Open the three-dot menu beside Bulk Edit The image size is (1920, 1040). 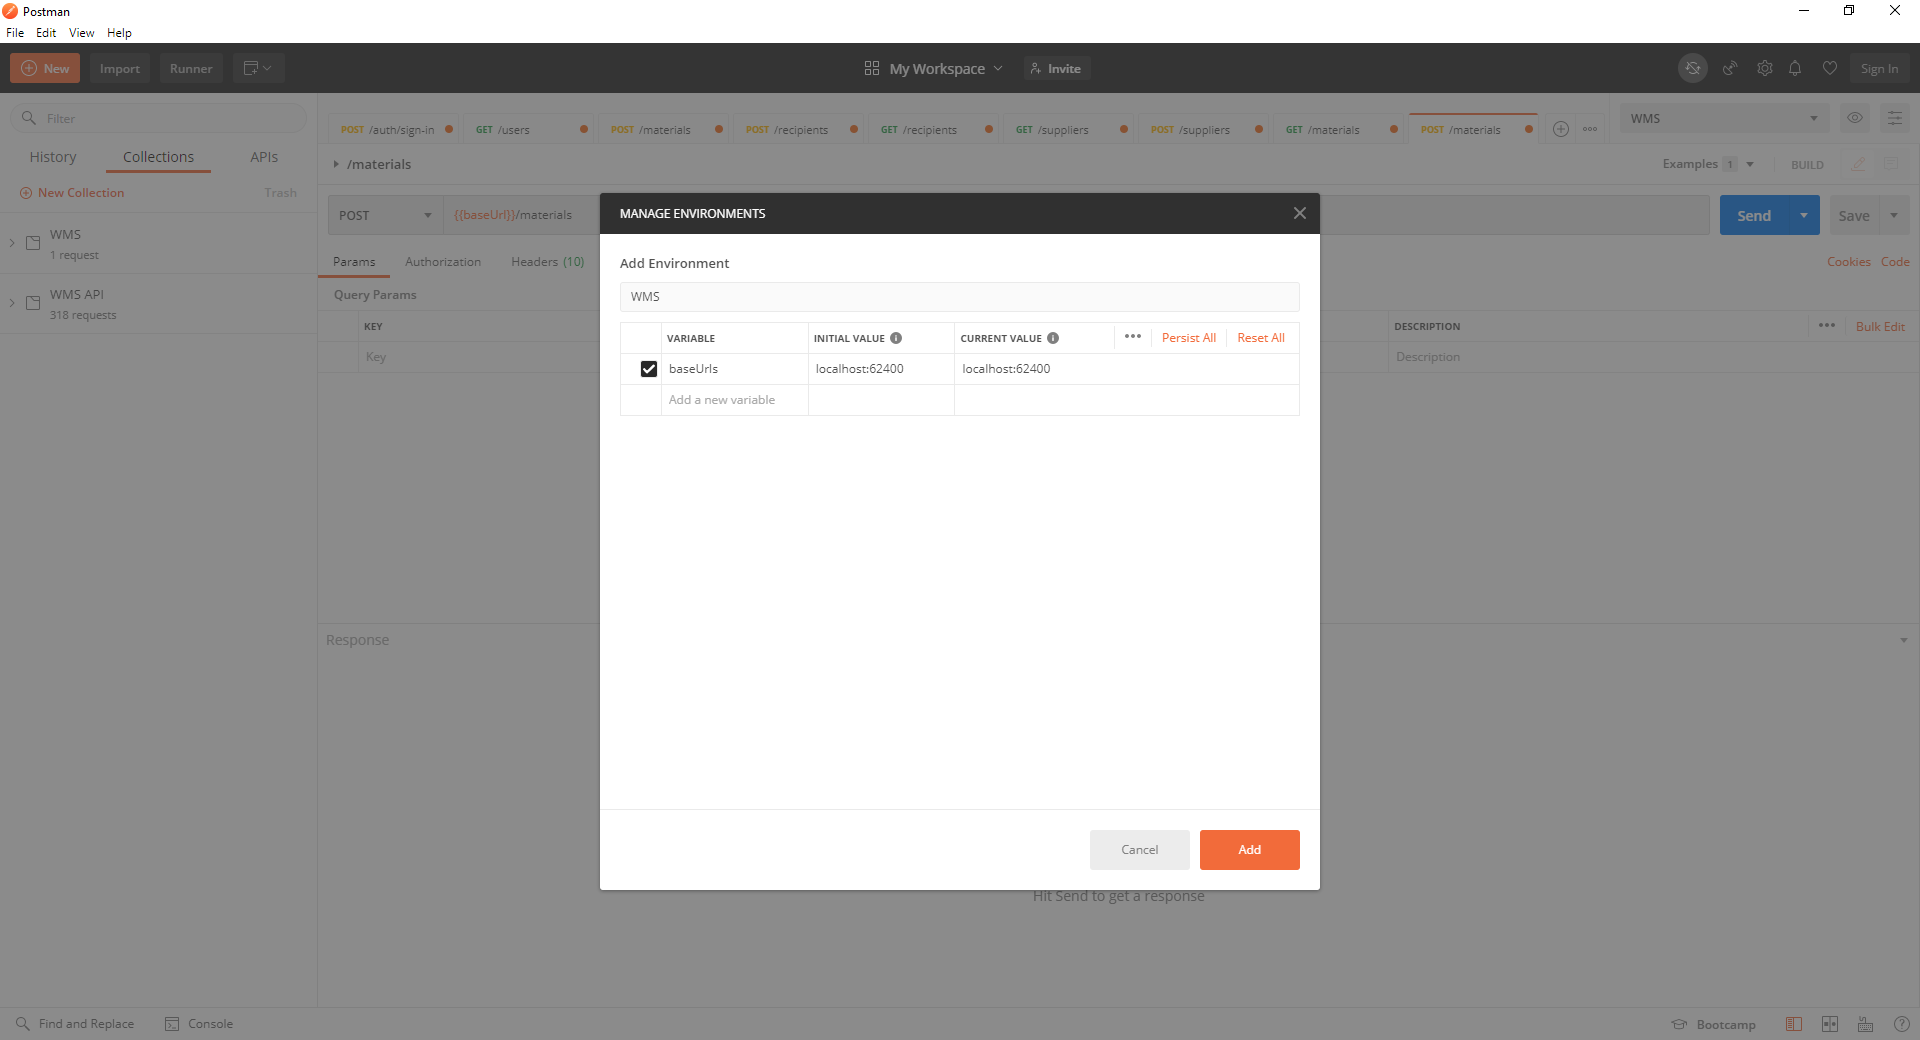pos(1826,326)
